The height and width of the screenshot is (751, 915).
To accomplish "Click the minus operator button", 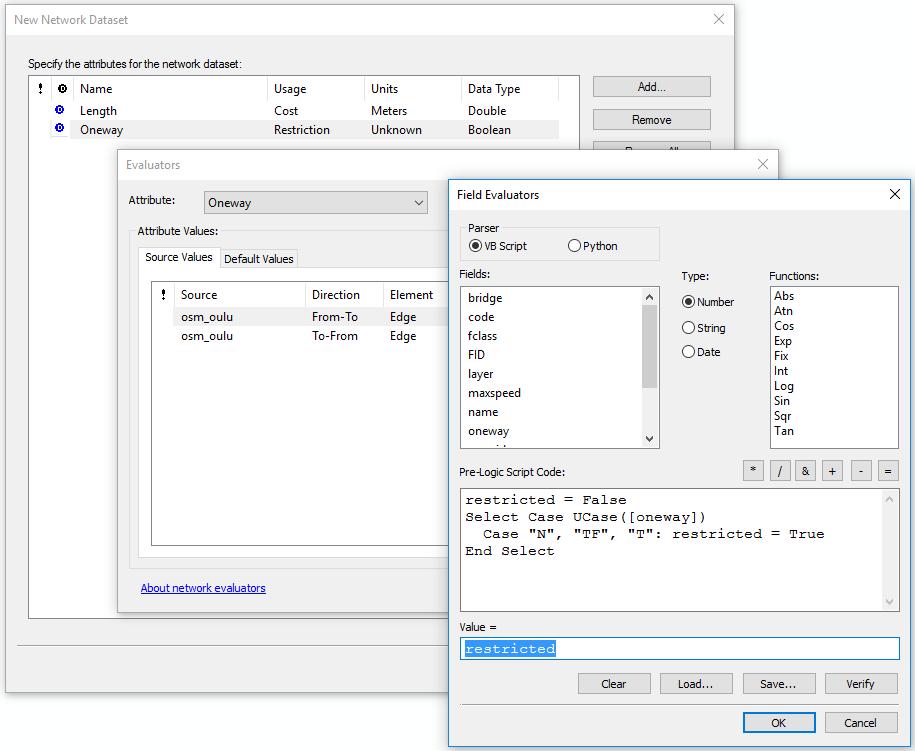I will 861,470.
